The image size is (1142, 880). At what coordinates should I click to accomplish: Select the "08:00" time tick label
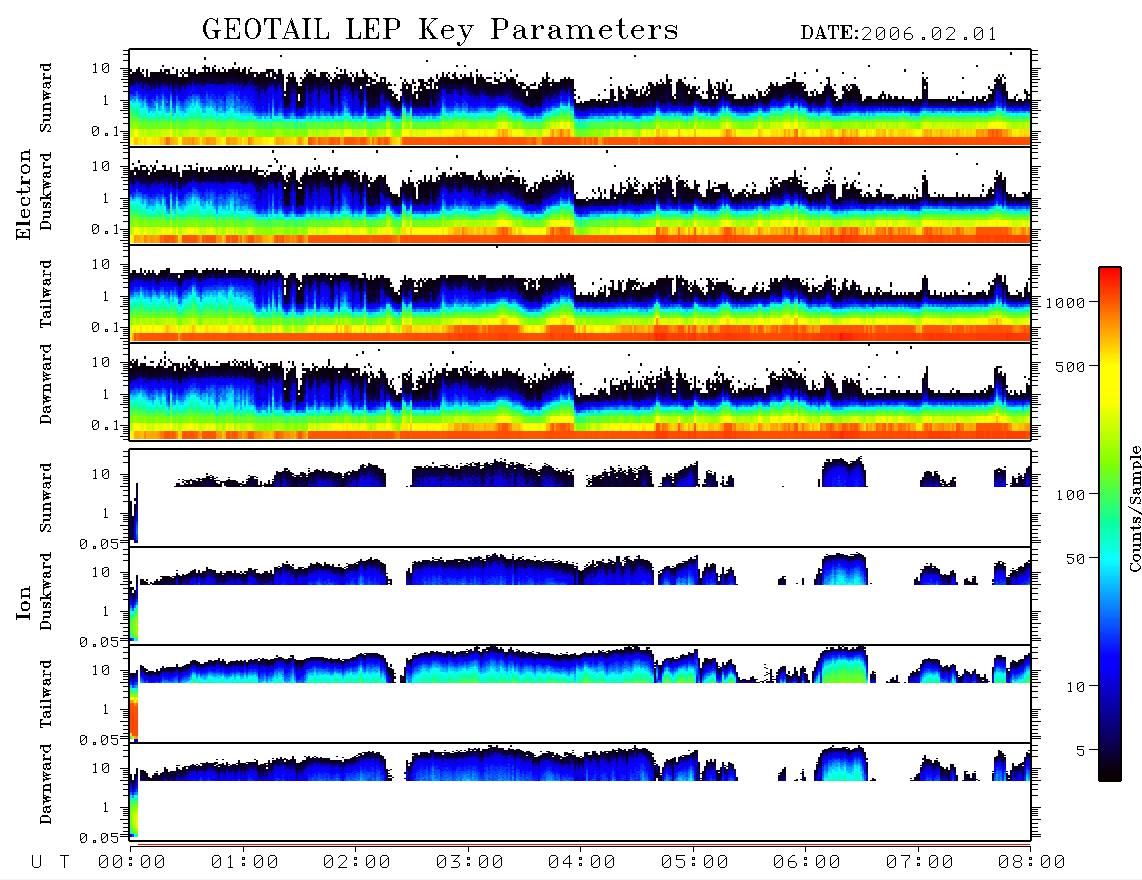(1031, 863)
